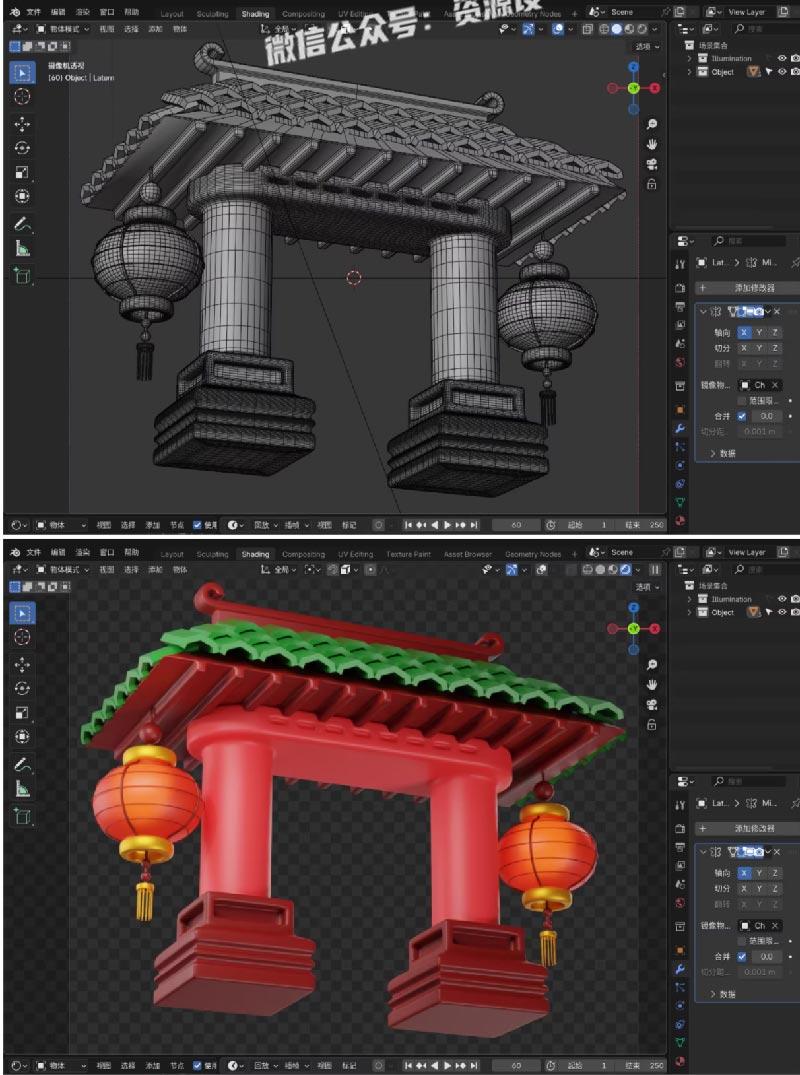The width and height of the screenshot is (800, 1075).
Task: Open the 文件 menu in the top window
Action: pyautogui.click(x=34, y=12)
